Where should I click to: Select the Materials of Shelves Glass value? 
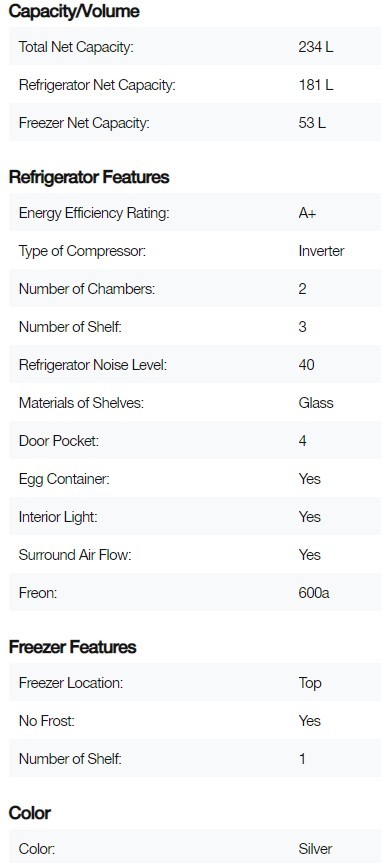[x=315, y=403]
